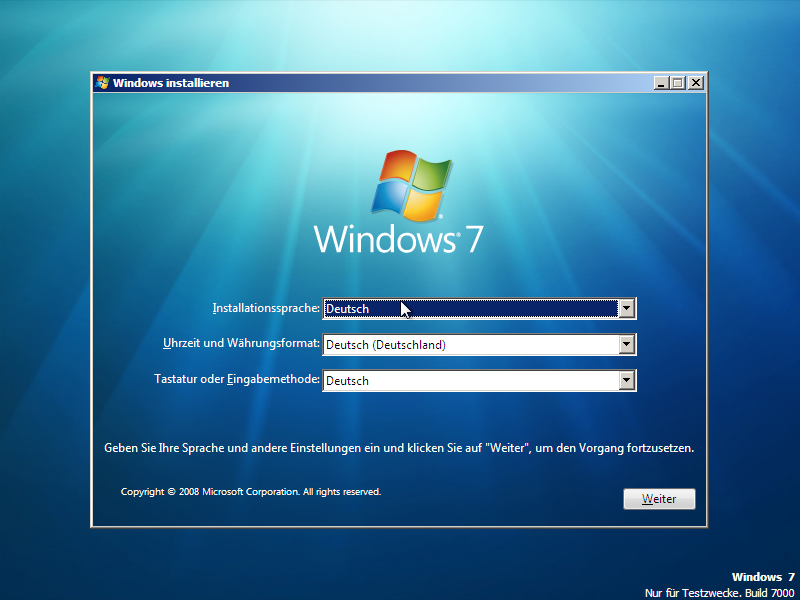Click the Build 7000 watermark on desktop
The height and width of the screenshot is (600, 800).
(720, 593)
